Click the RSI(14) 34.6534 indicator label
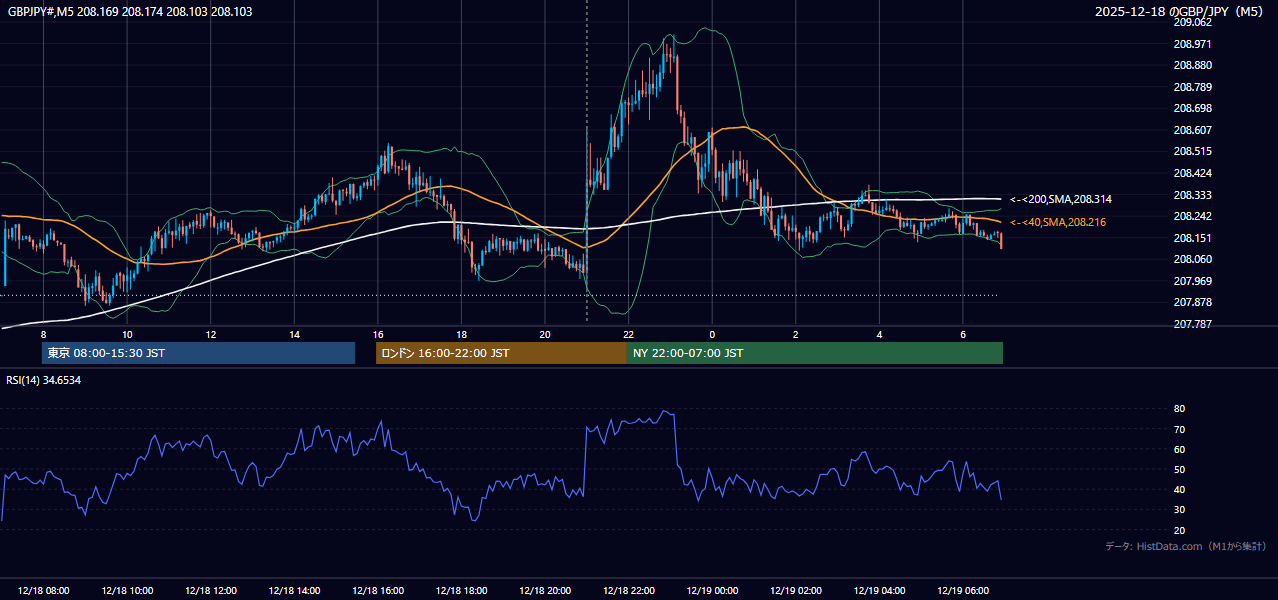Viewport: 1278px width, 600px height. pyautogui.click(x=44, y=380)
